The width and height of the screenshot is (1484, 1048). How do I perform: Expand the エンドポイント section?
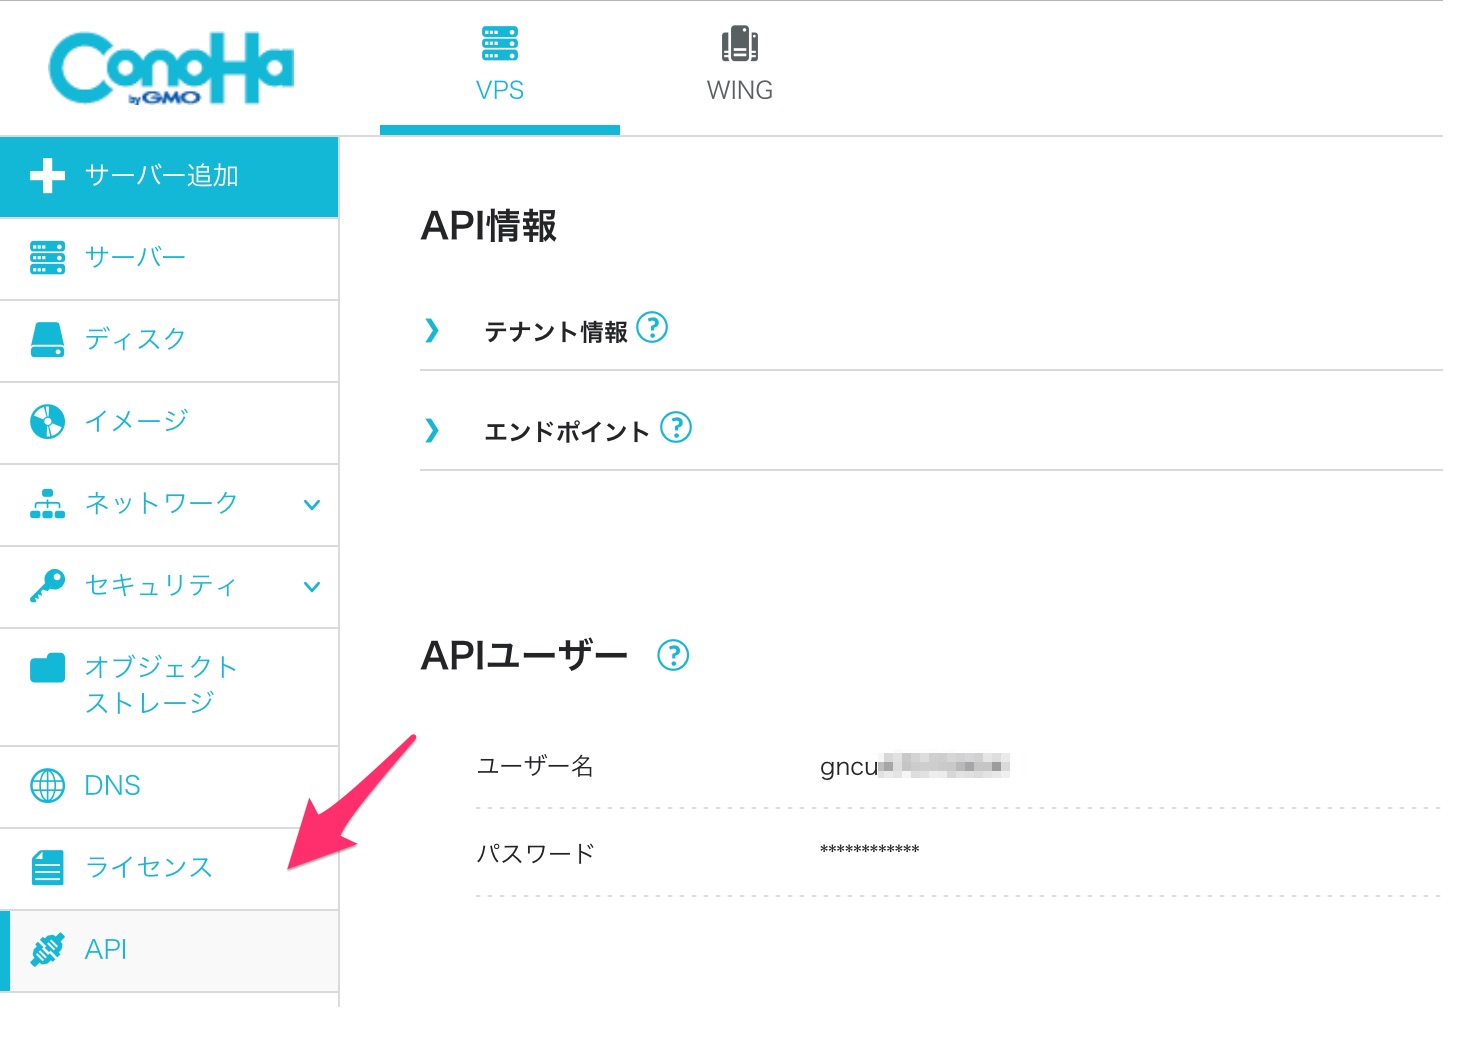pyautogui.click(x=432, y=430)
